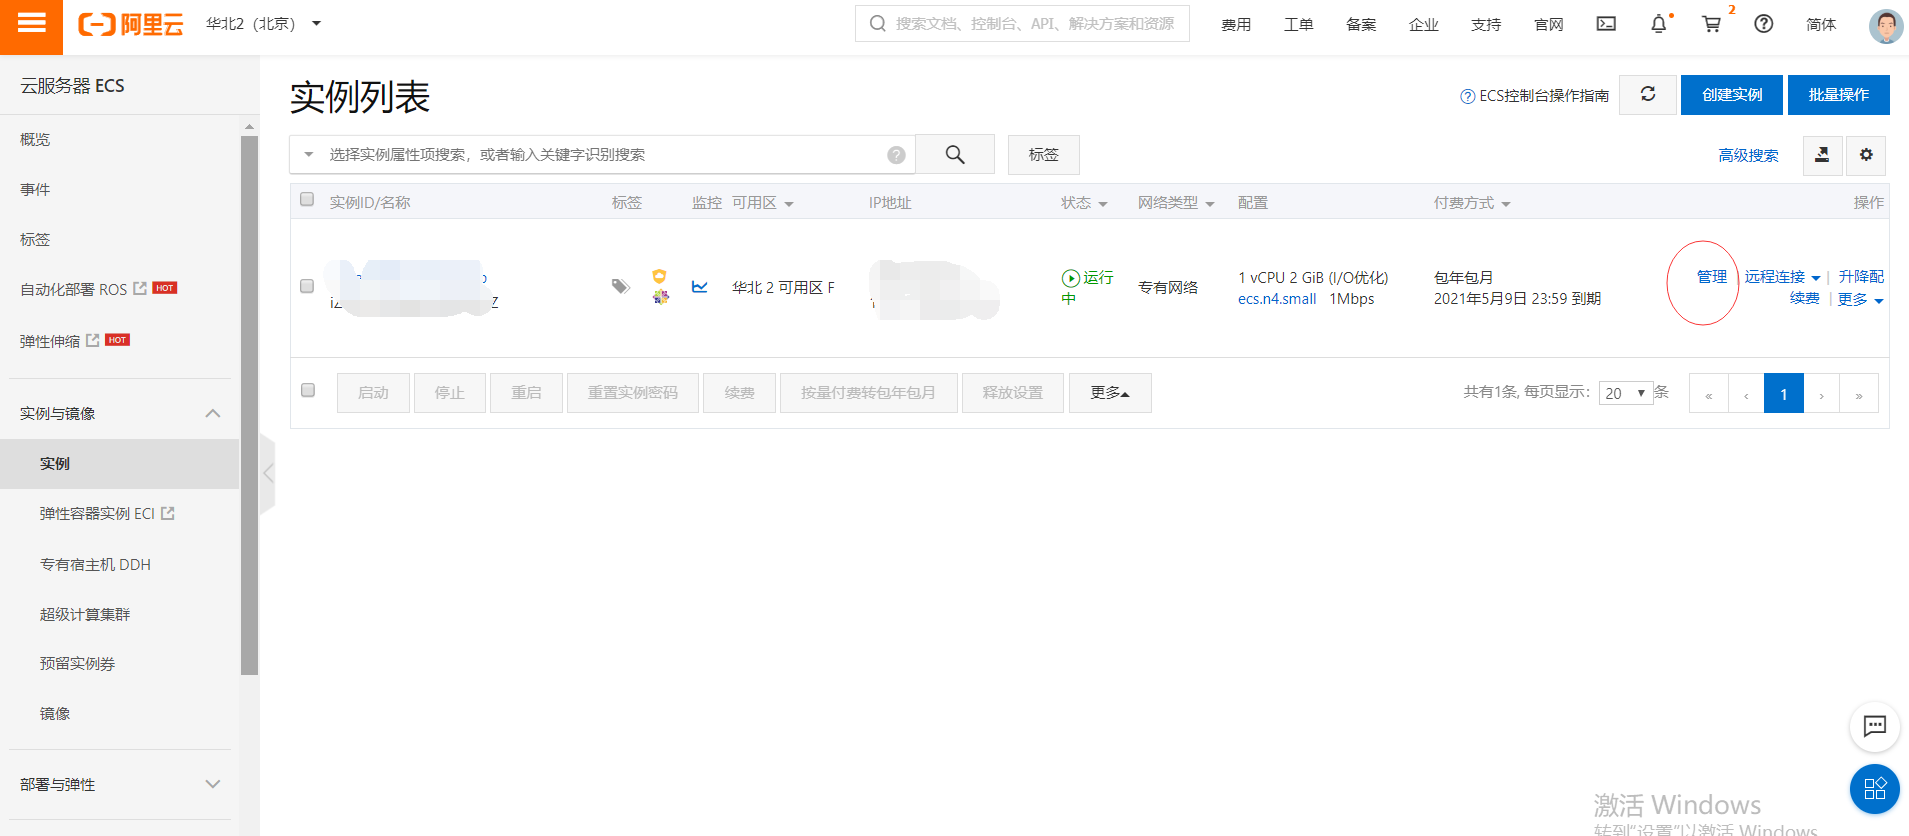
Task: Open the ECS控制台操作指南 link
Action: 1535,96
